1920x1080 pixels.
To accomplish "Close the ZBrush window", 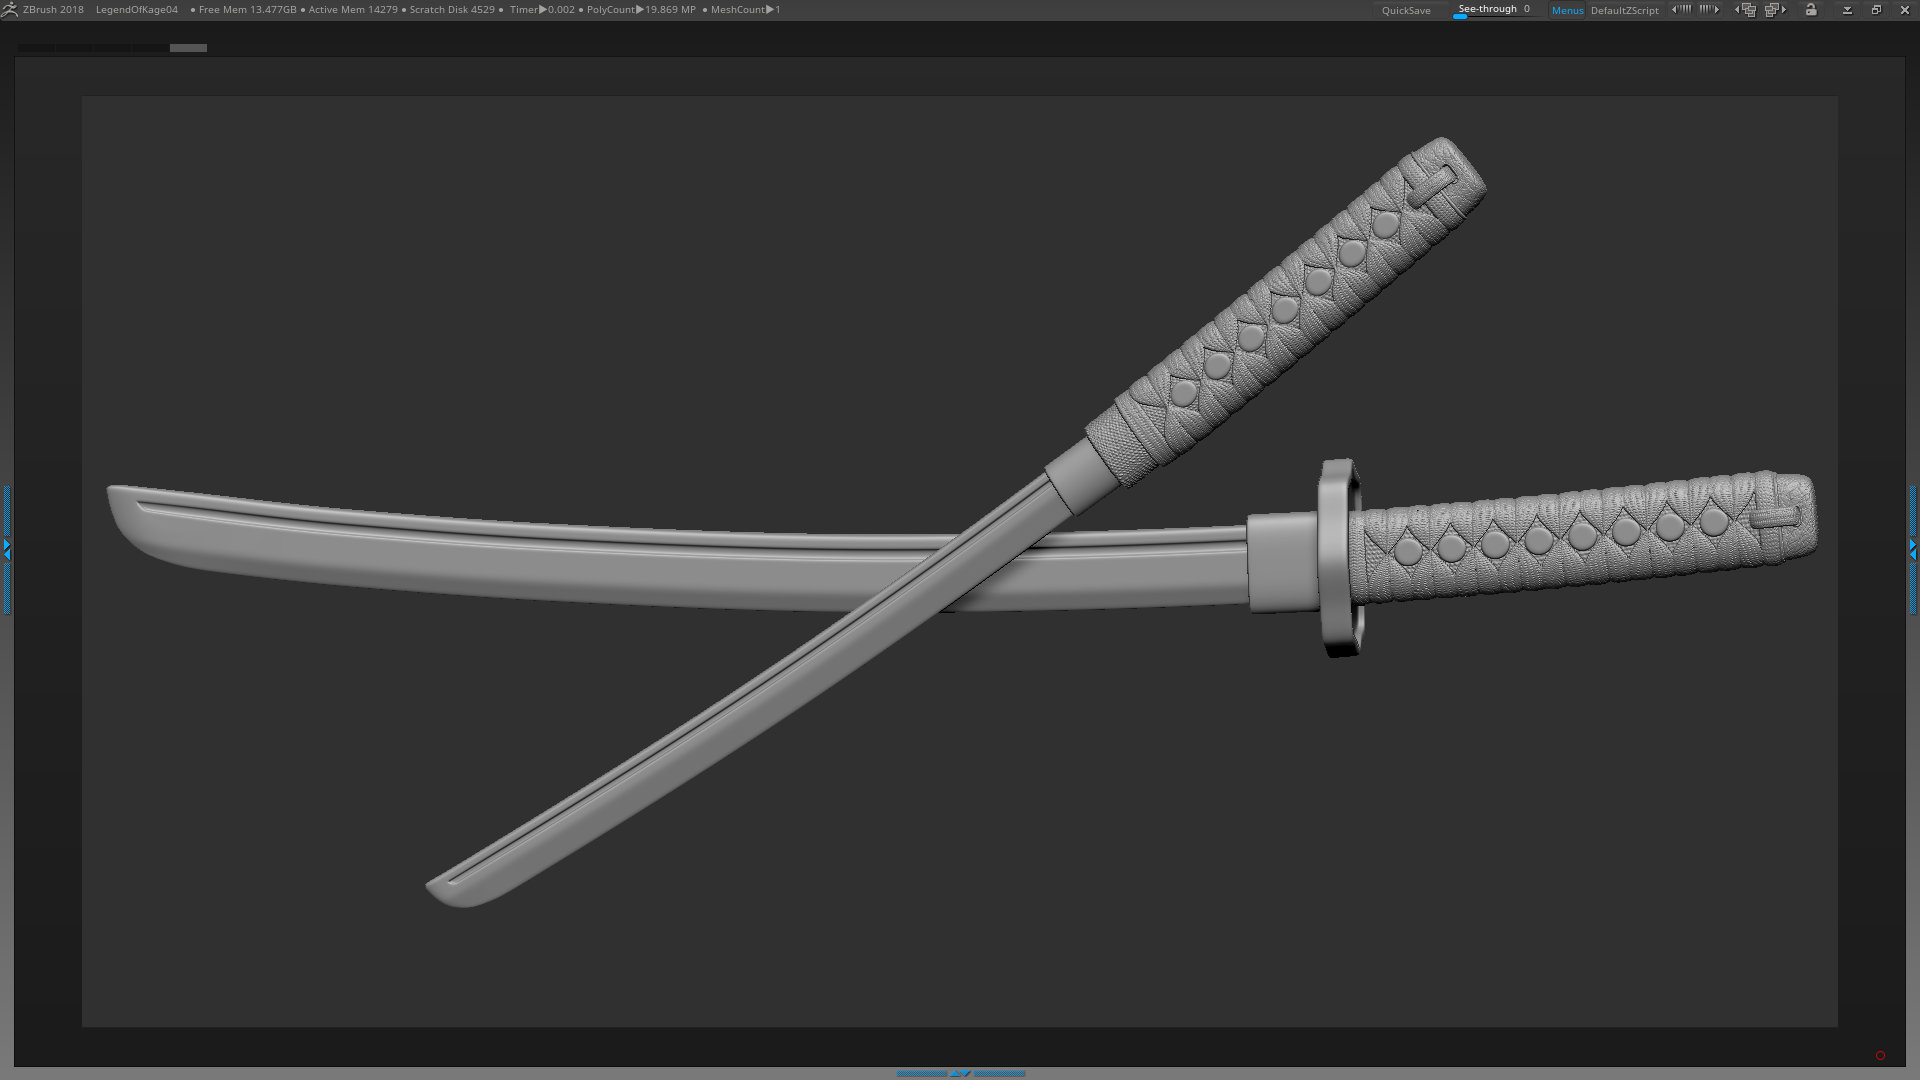I will (1905, 10).
